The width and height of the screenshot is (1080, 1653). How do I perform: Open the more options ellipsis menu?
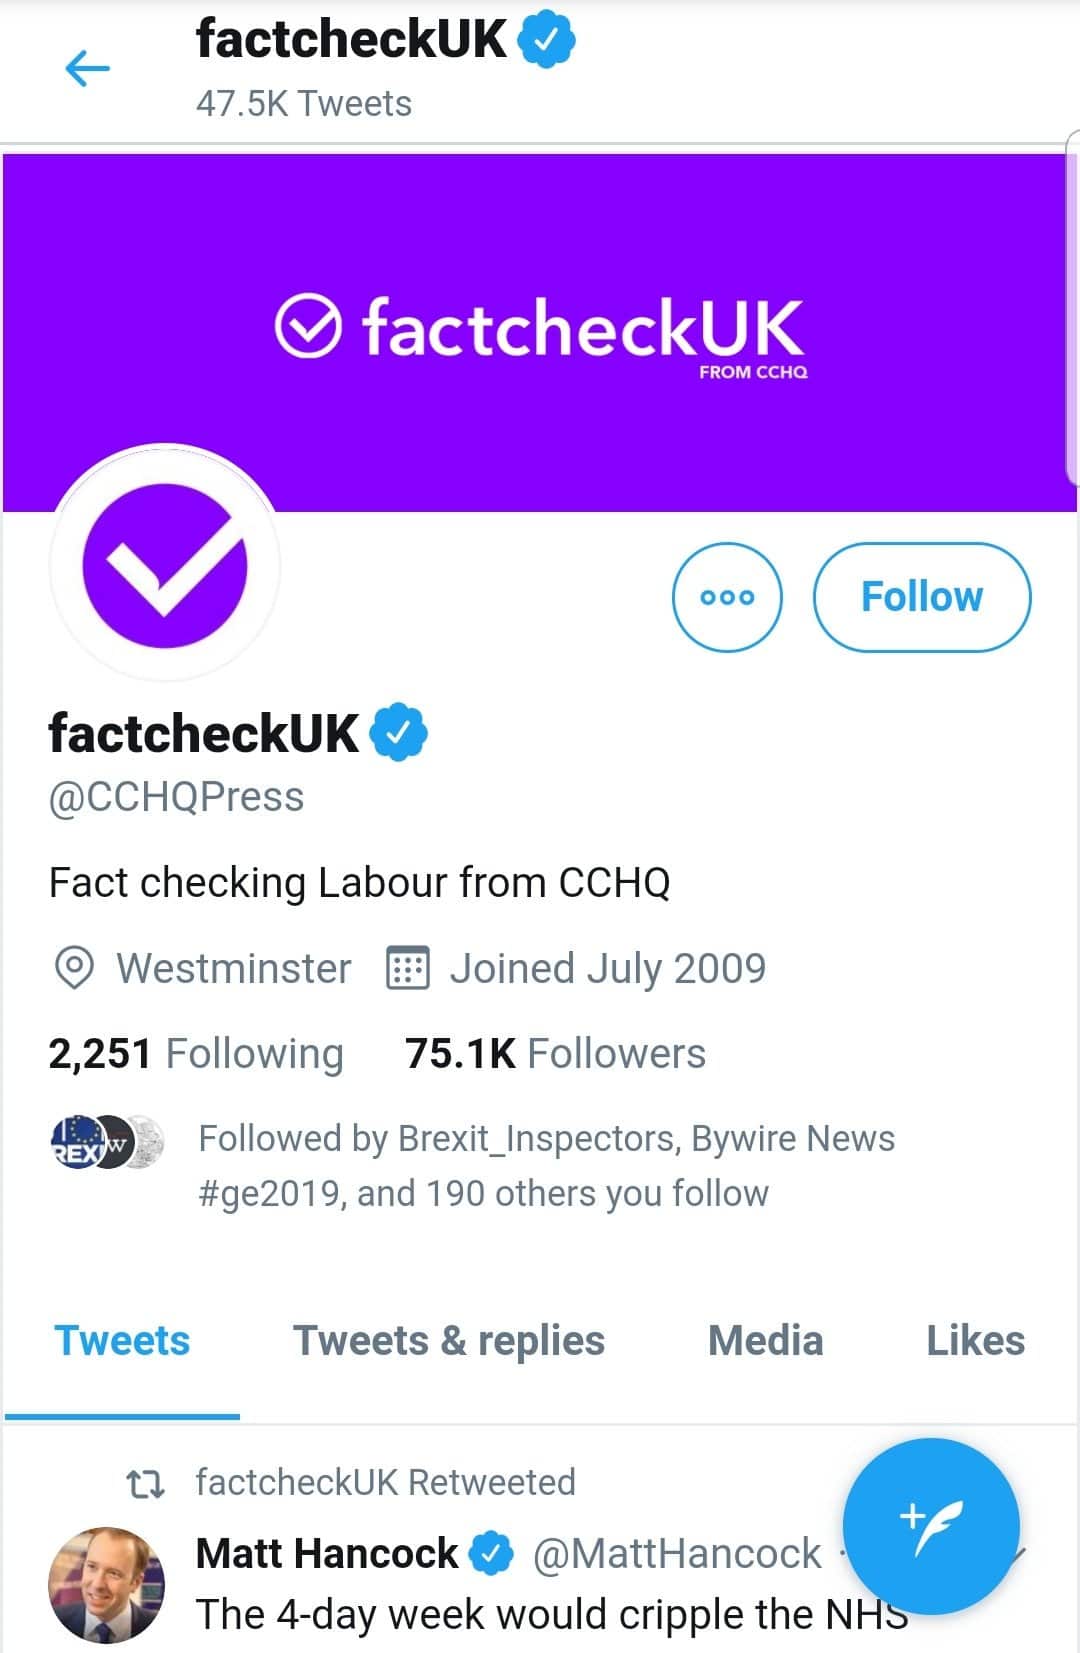point(727,597)
